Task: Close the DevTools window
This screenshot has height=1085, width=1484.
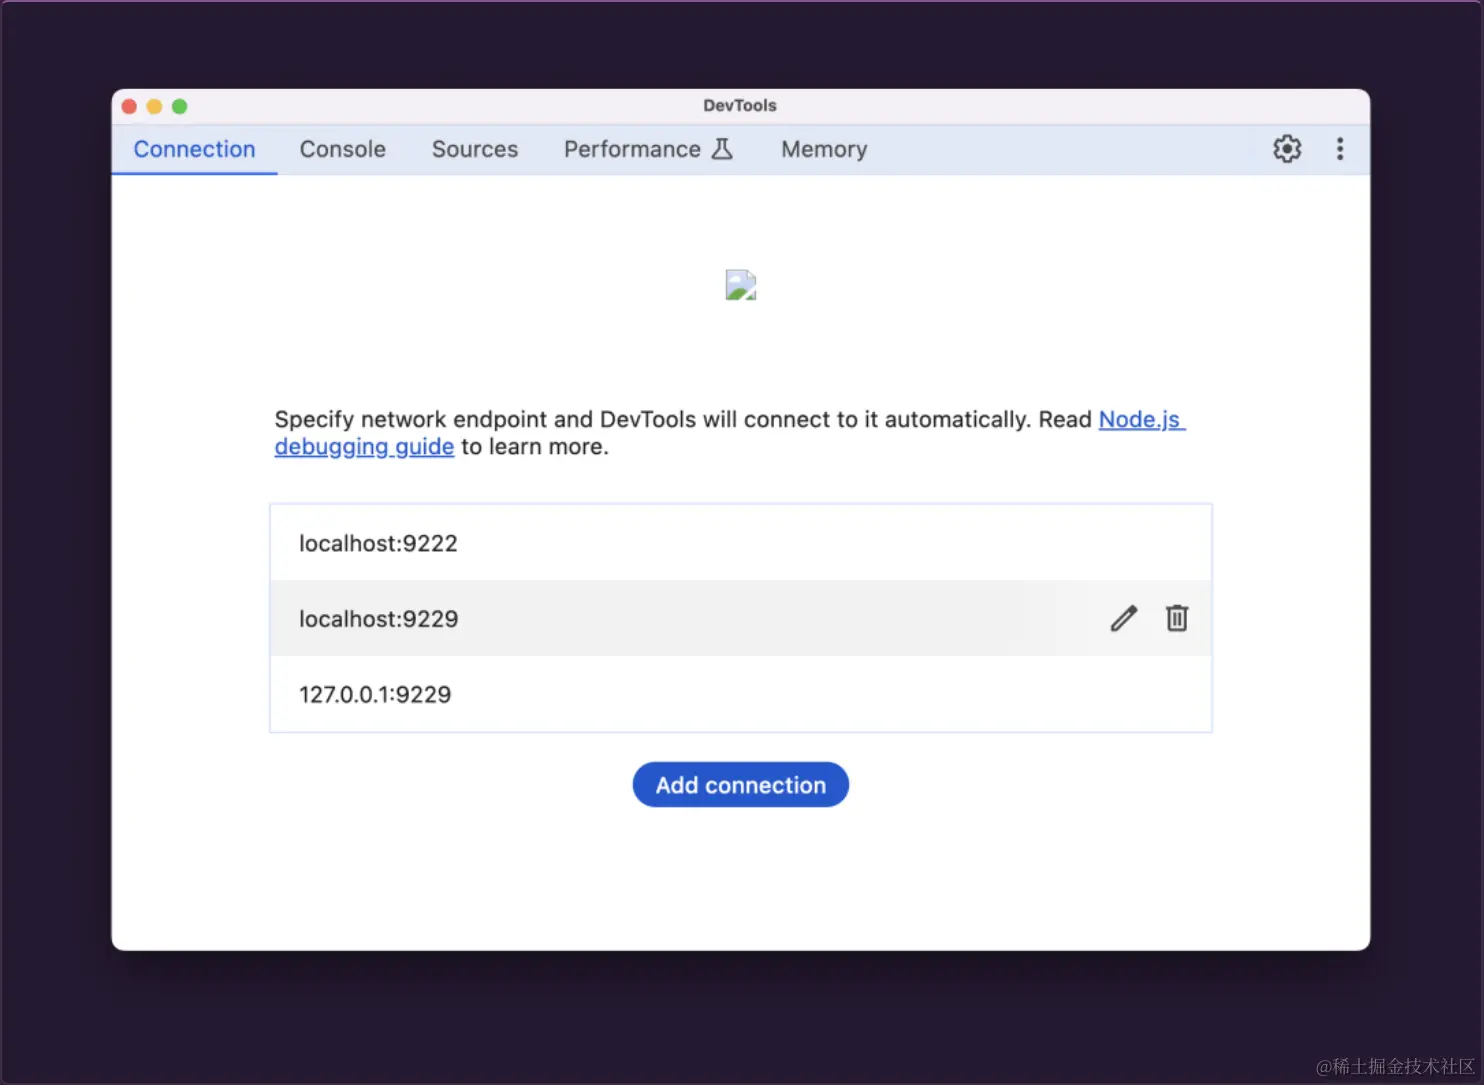Action: 129,106
